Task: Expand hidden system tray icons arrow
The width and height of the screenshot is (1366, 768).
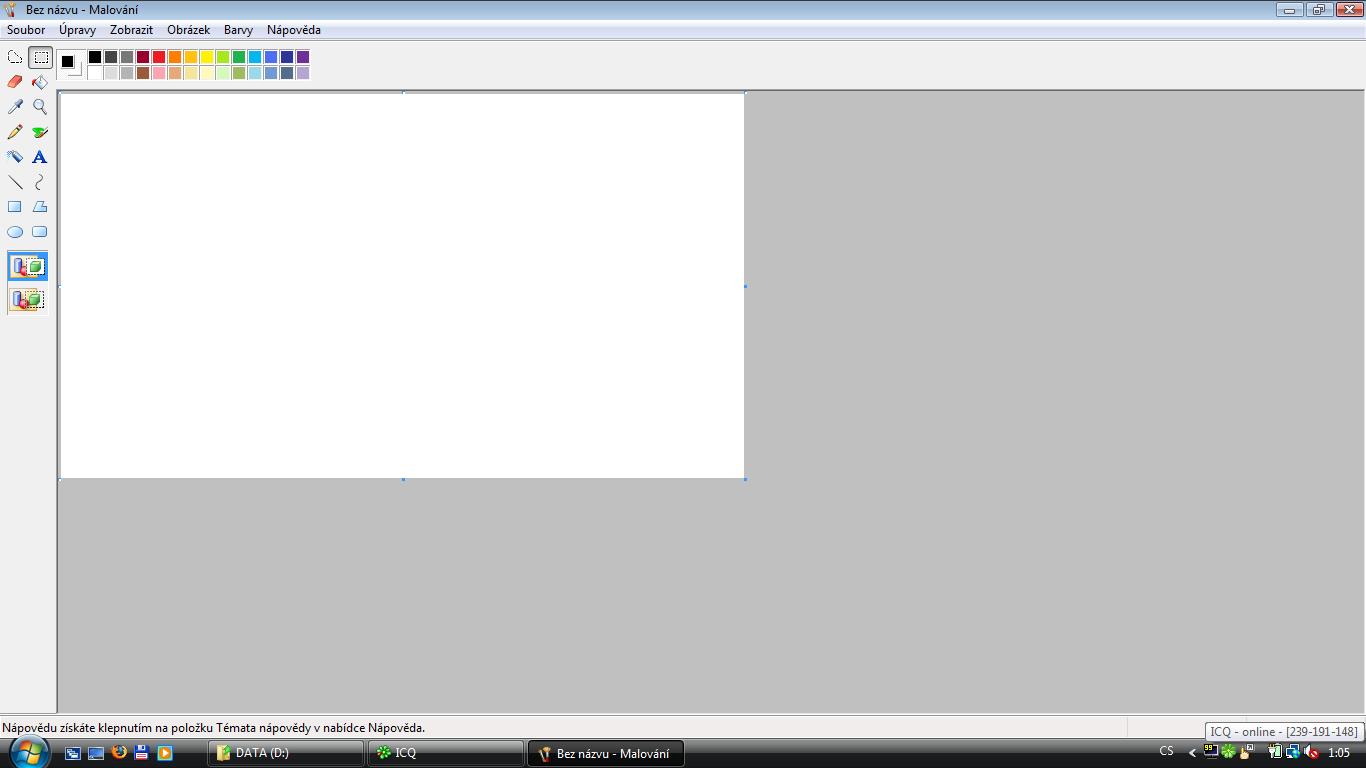Action: (1192, 753)
